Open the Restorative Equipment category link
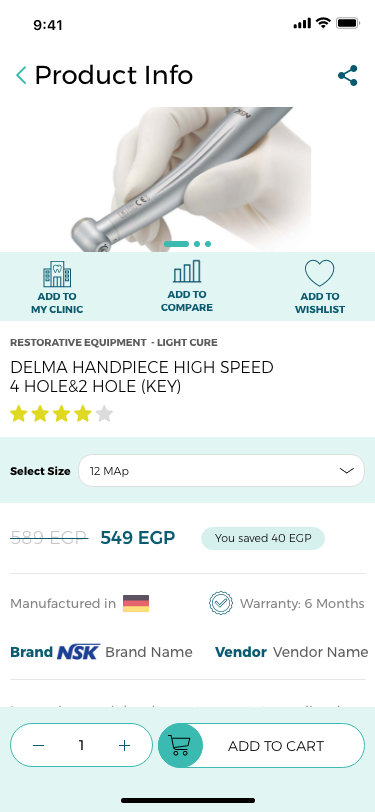 click(78, 342)
